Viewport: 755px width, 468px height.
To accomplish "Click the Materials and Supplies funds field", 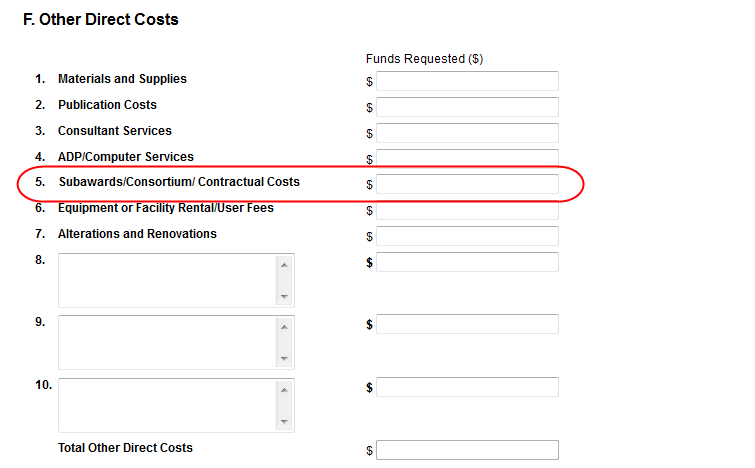I will 467,81.
